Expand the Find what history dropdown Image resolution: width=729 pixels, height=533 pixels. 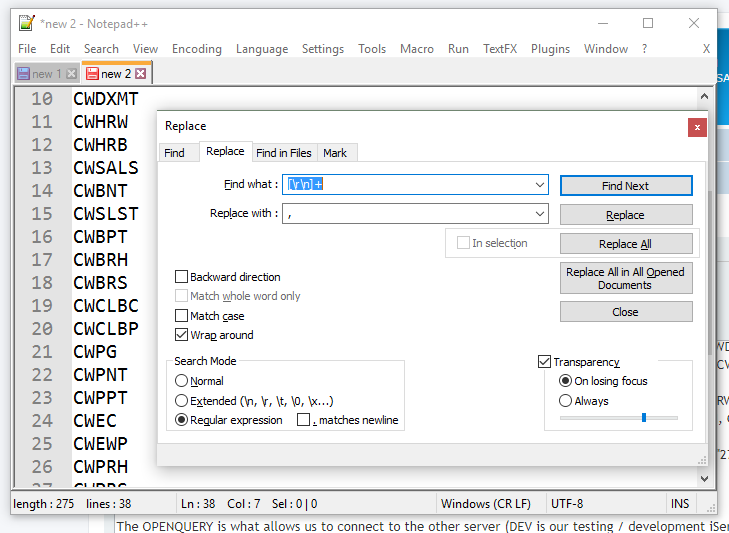click(540, 185)
